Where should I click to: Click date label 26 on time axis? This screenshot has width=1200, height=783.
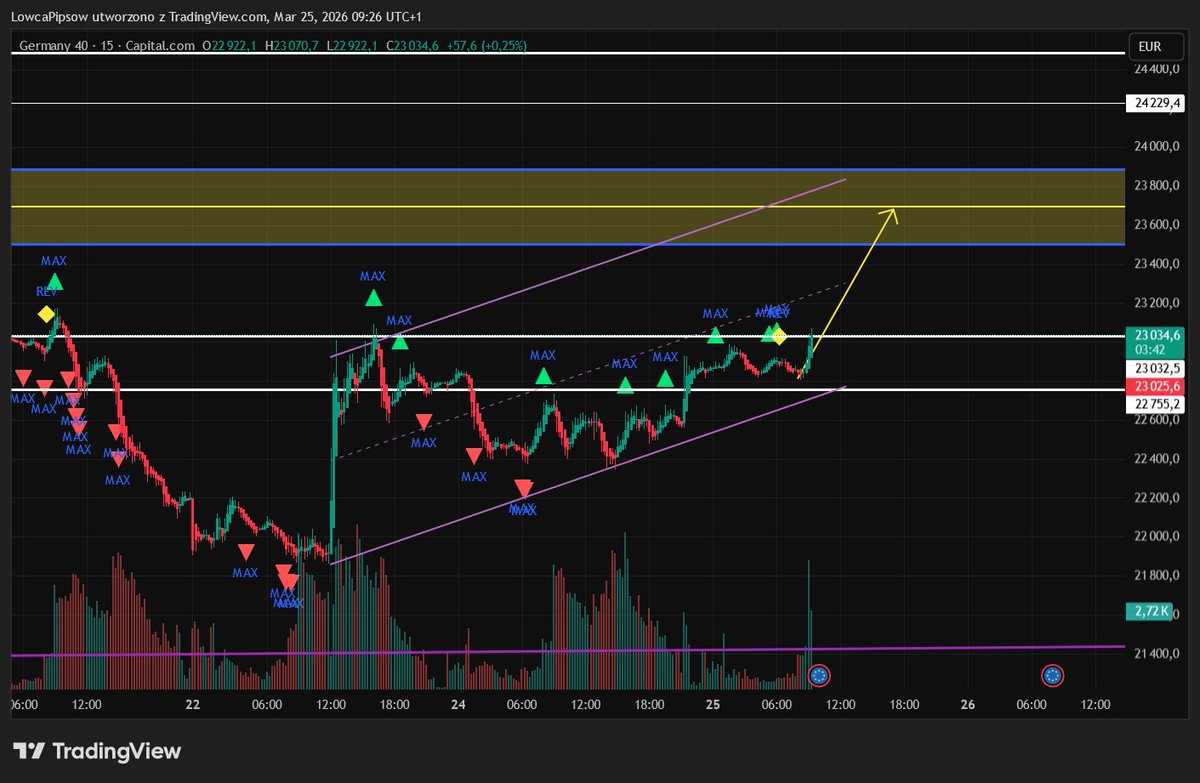tap(968, 705)
